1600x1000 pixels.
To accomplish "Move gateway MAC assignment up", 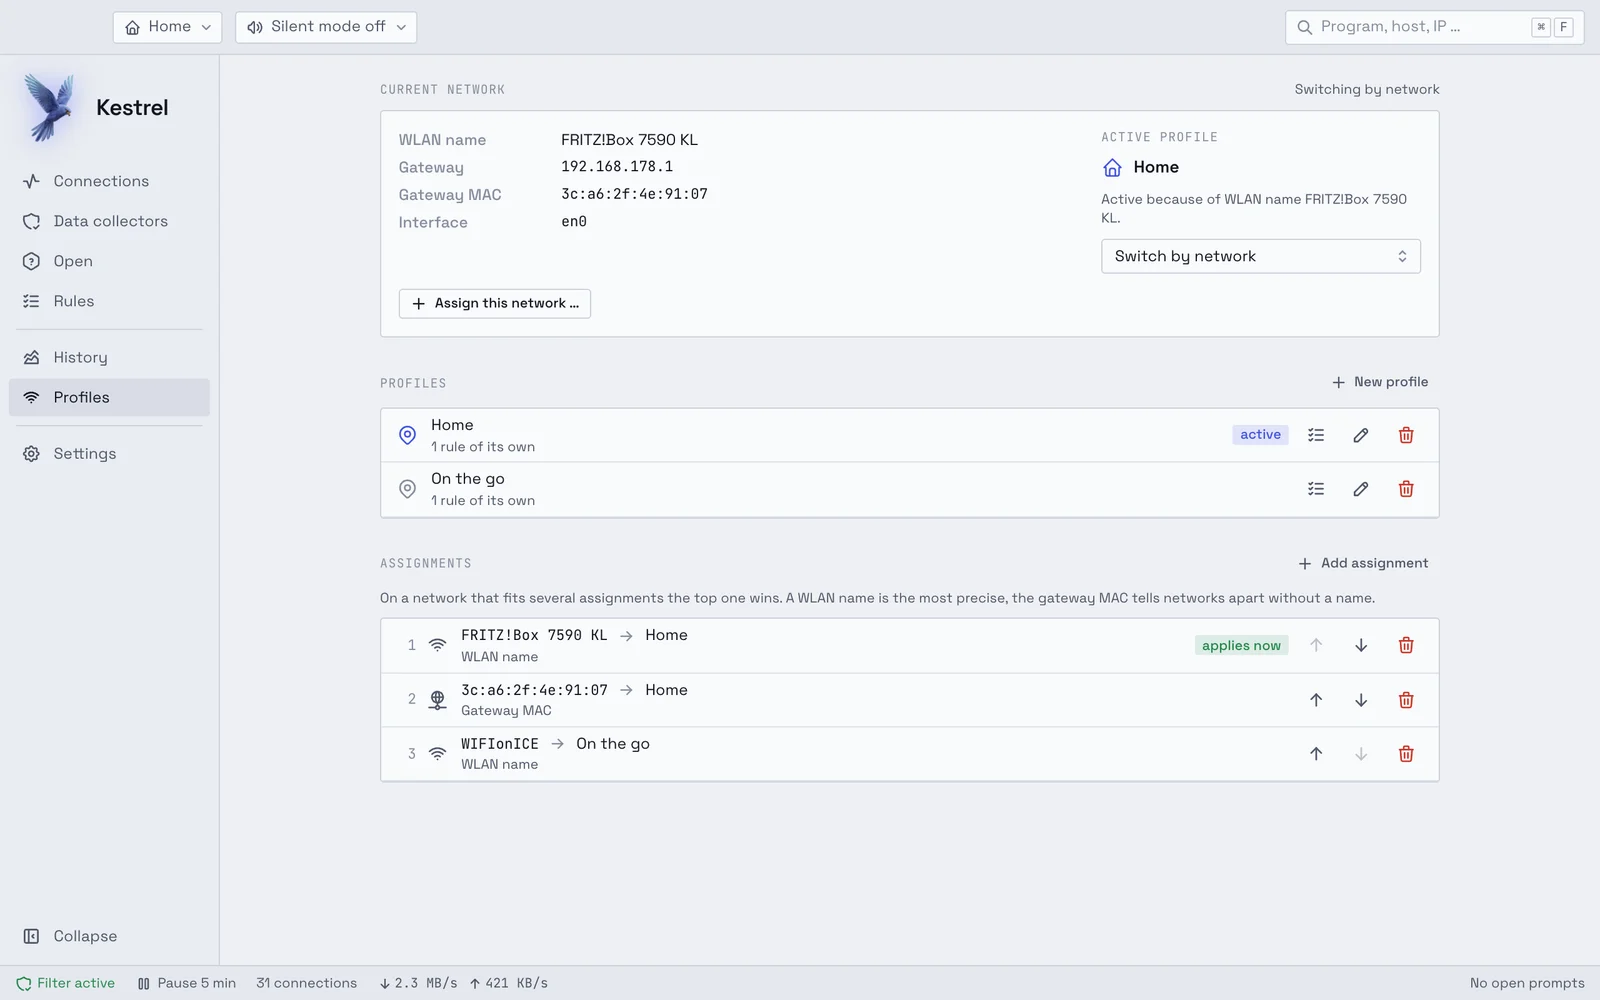I will click(1316, 700).
